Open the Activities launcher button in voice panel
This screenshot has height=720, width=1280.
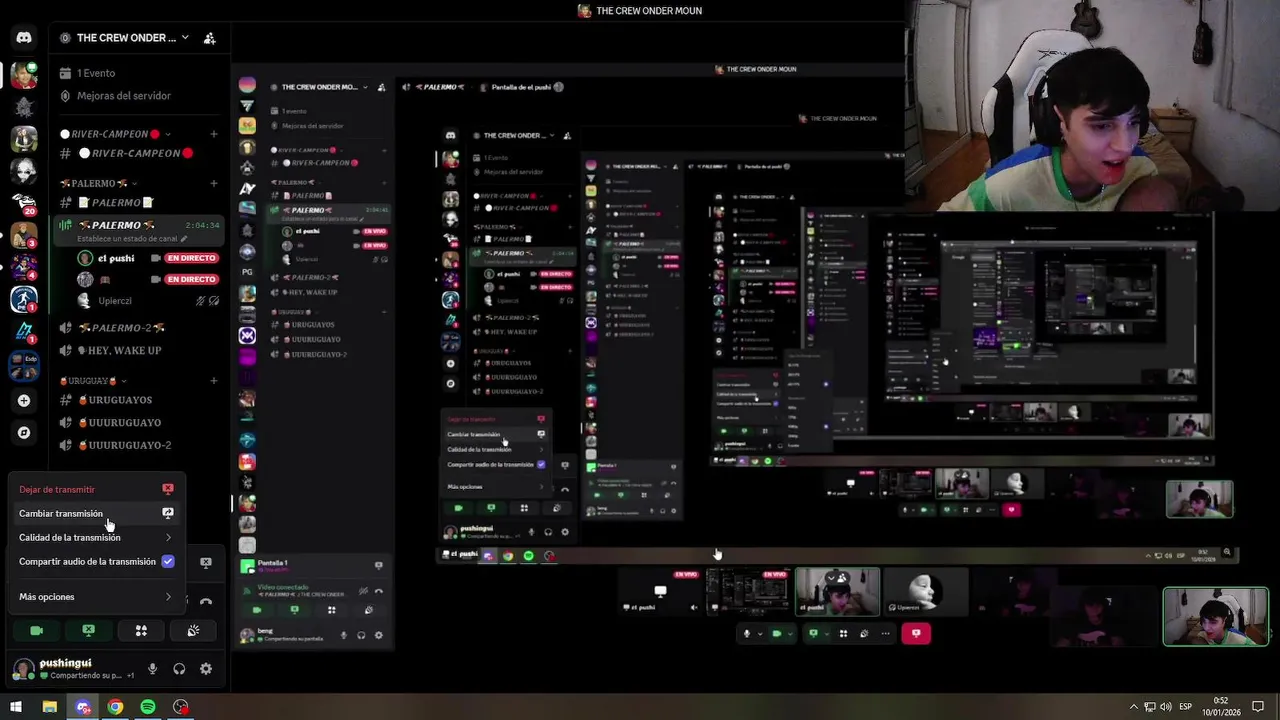coord(141,630)
